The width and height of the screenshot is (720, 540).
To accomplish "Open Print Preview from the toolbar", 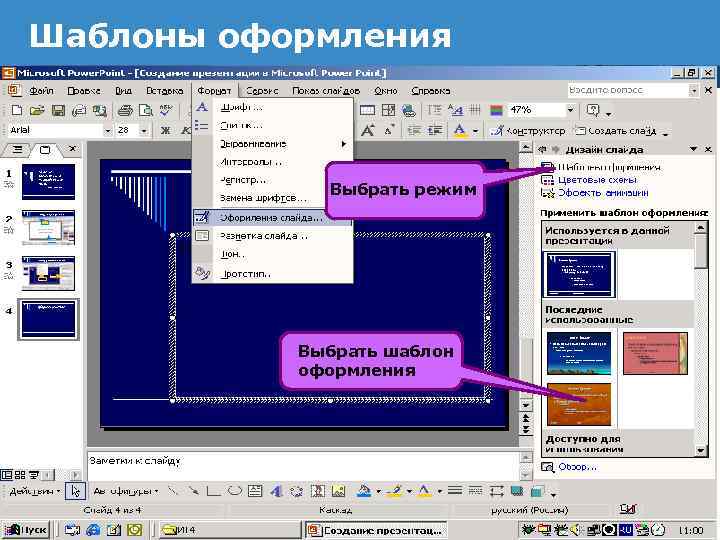I will [x=146, y=110].
